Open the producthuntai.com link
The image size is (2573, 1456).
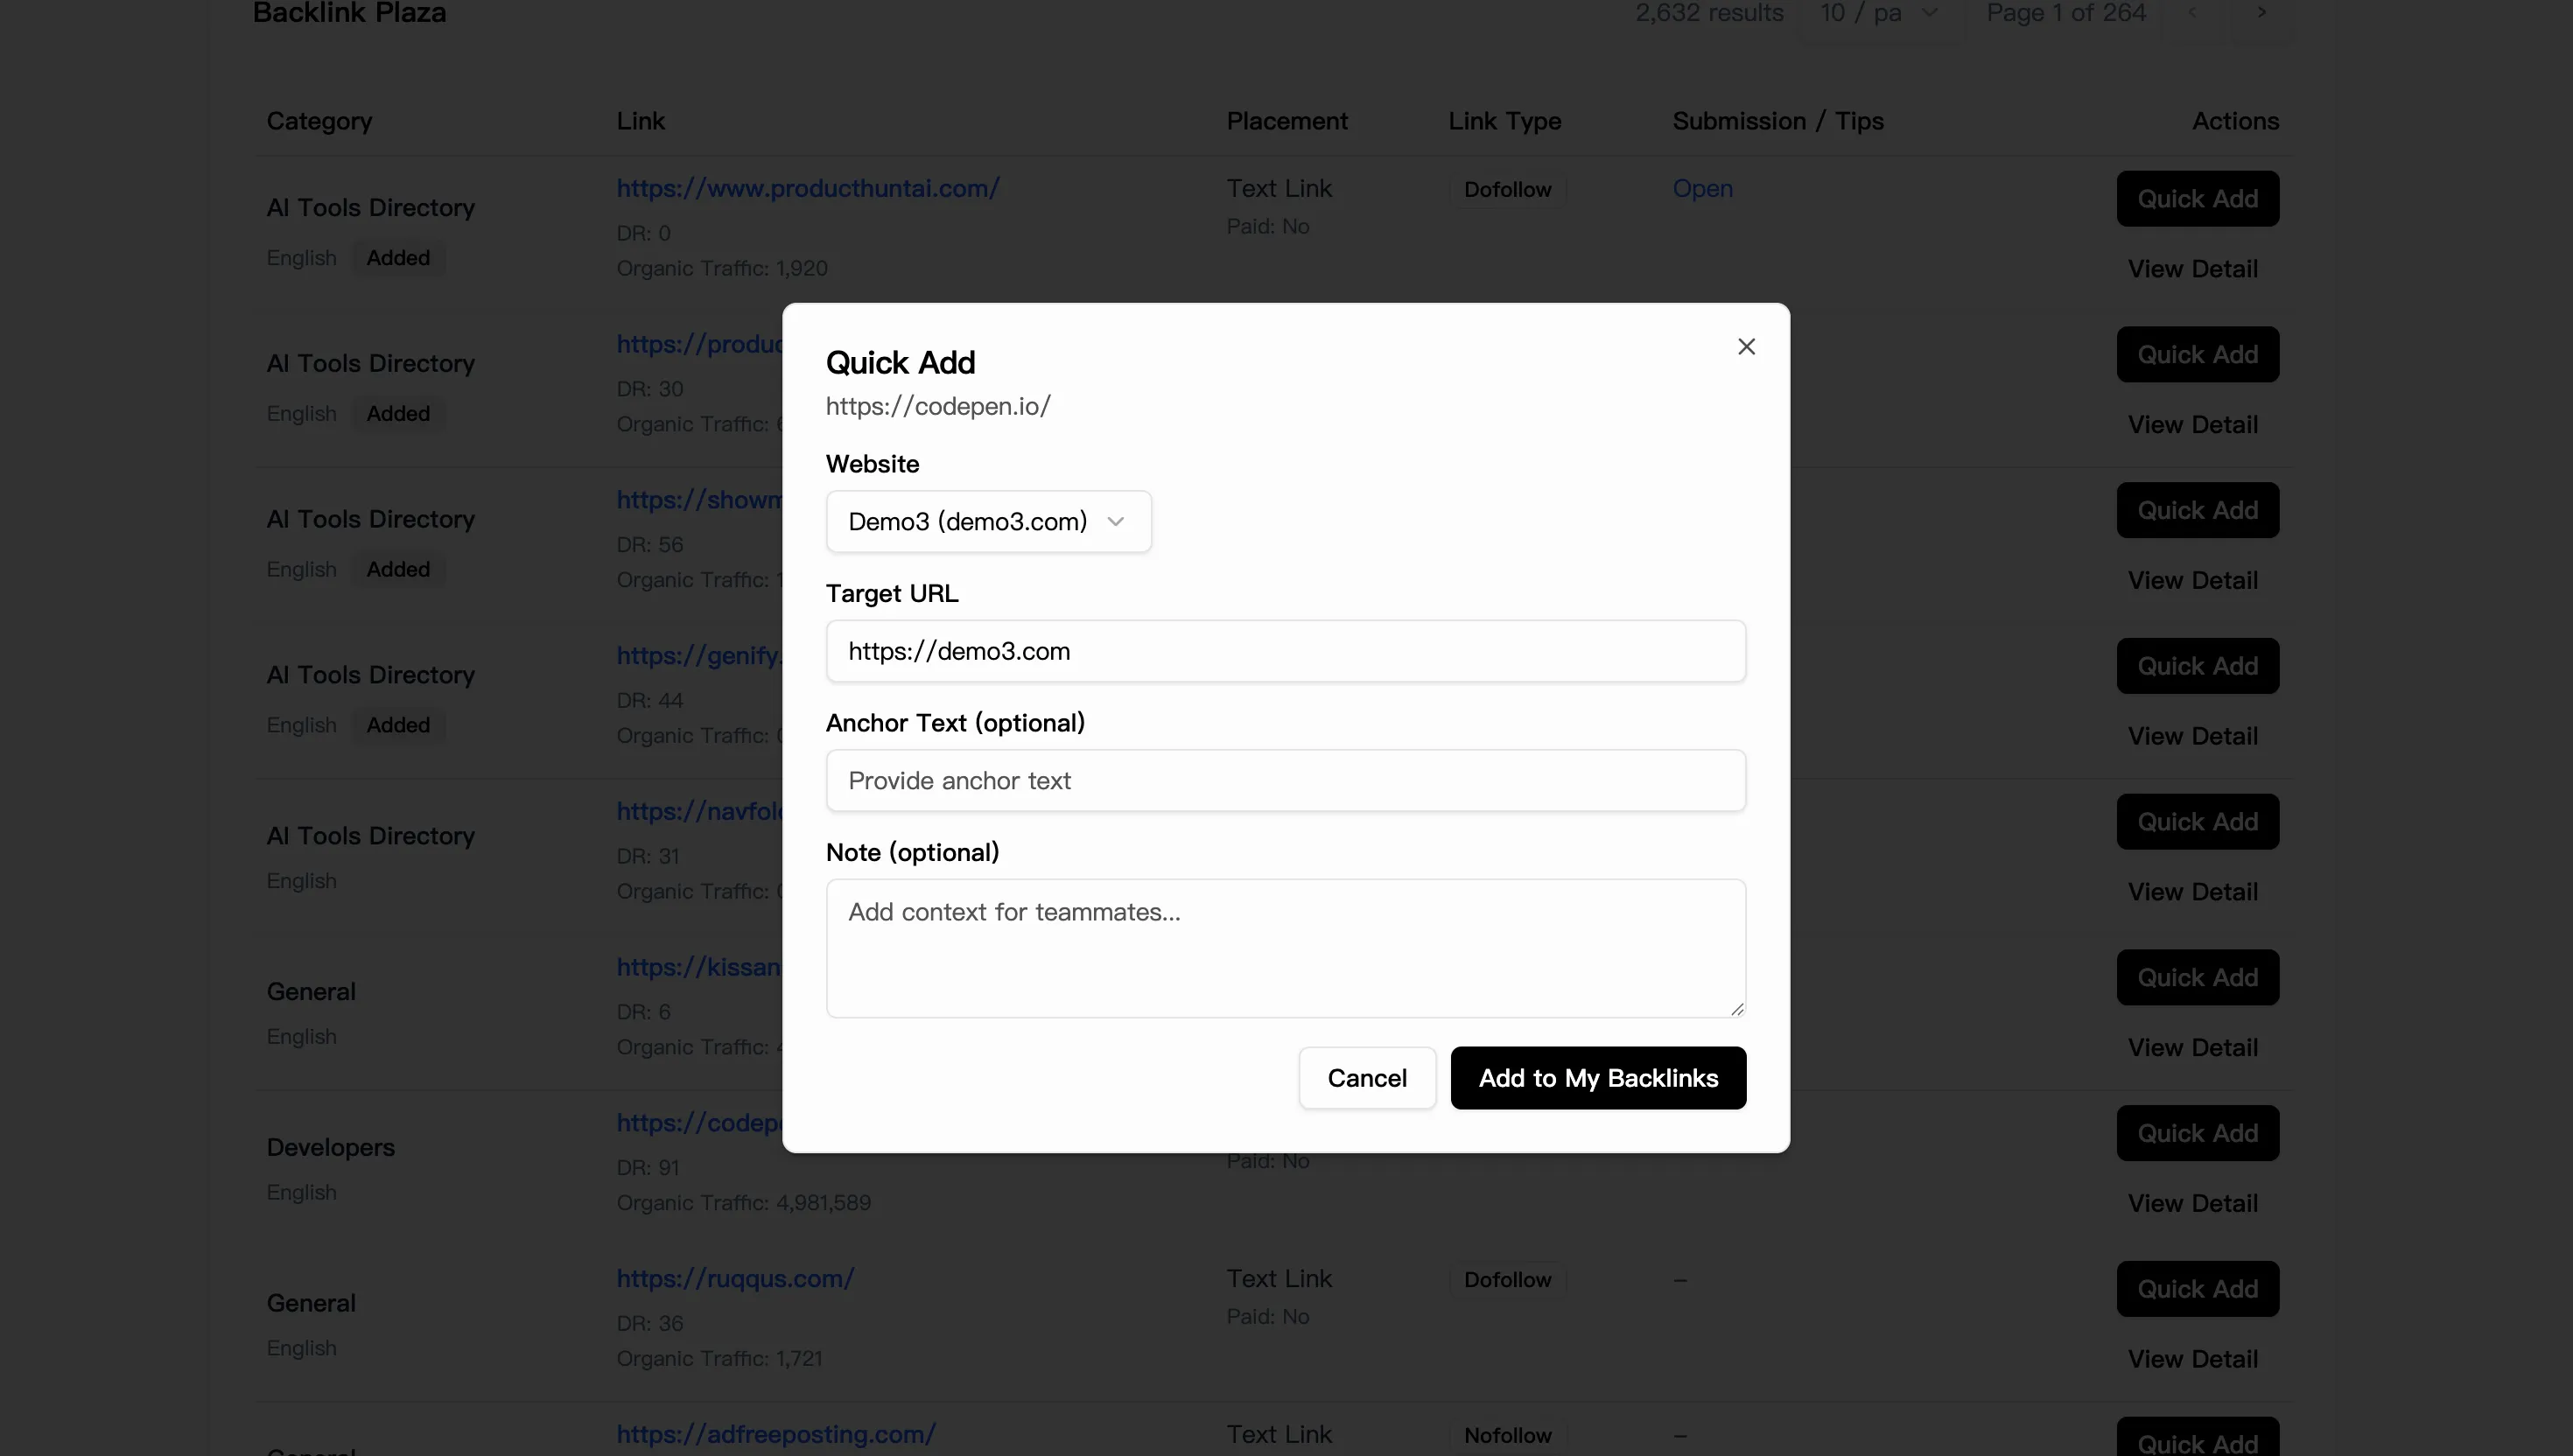pyautogui.click(x=808, y=188)
